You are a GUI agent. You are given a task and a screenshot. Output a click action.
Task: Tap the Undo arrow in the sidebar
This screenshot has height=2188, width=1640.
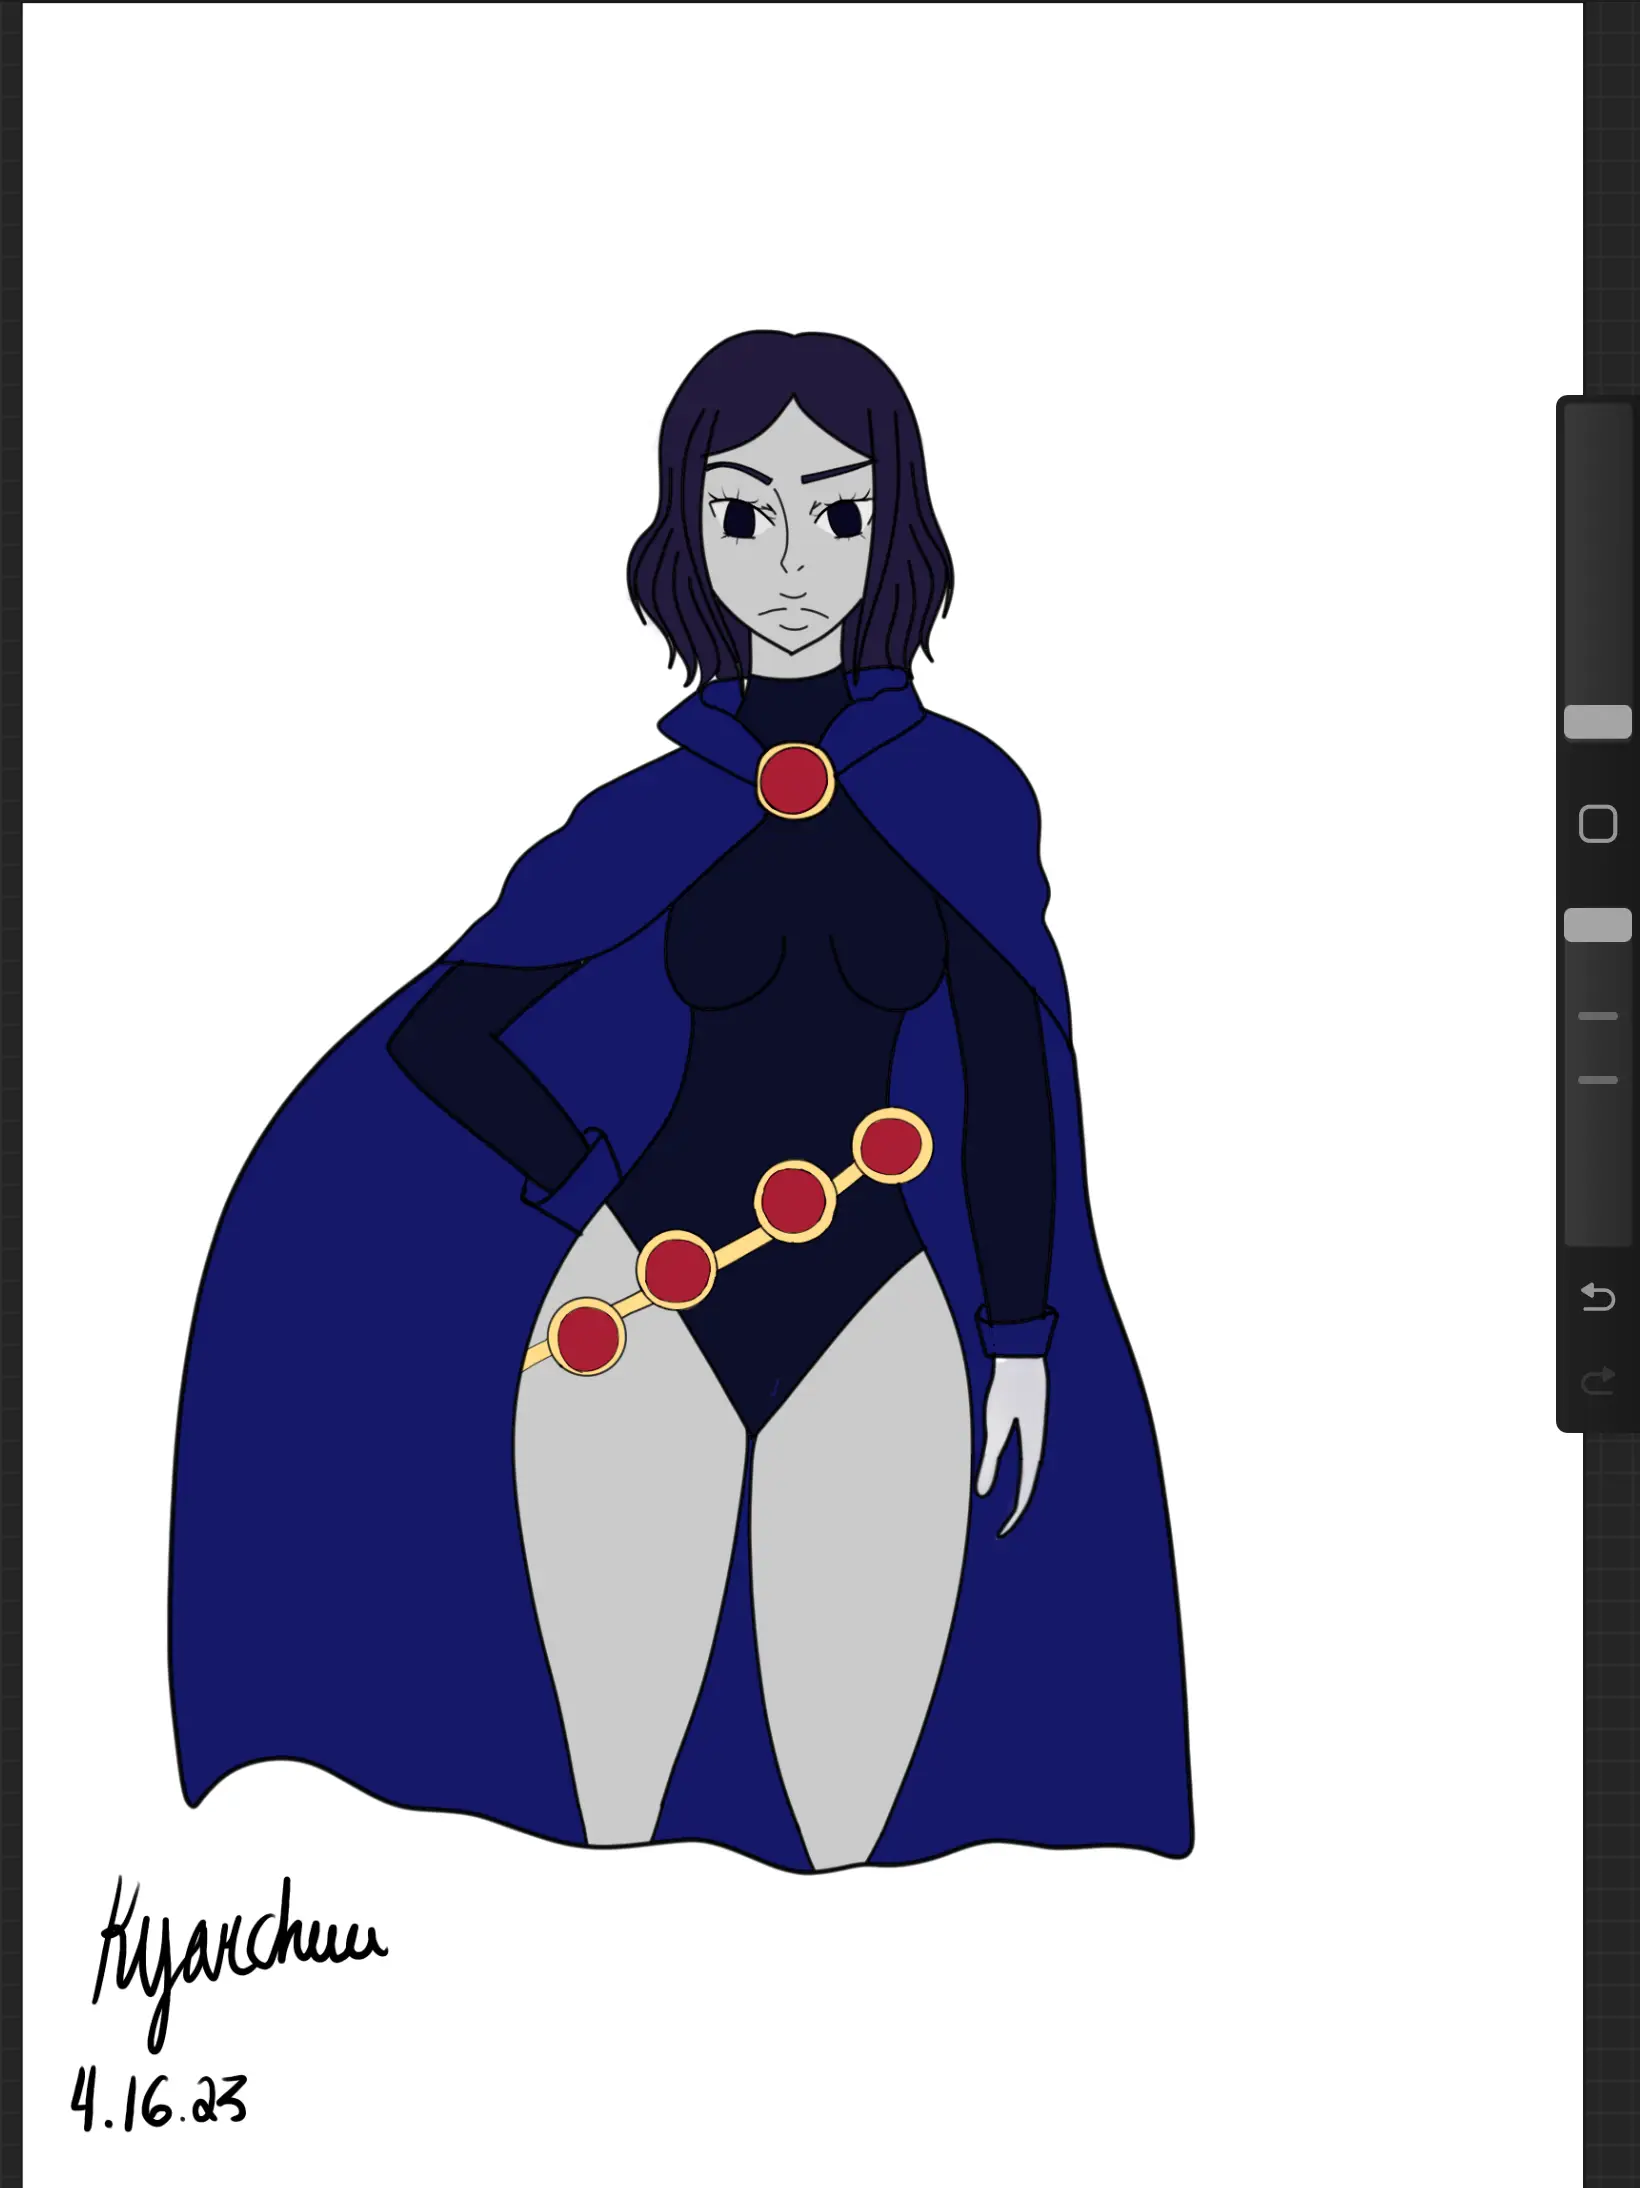tap(1597, 1298)
